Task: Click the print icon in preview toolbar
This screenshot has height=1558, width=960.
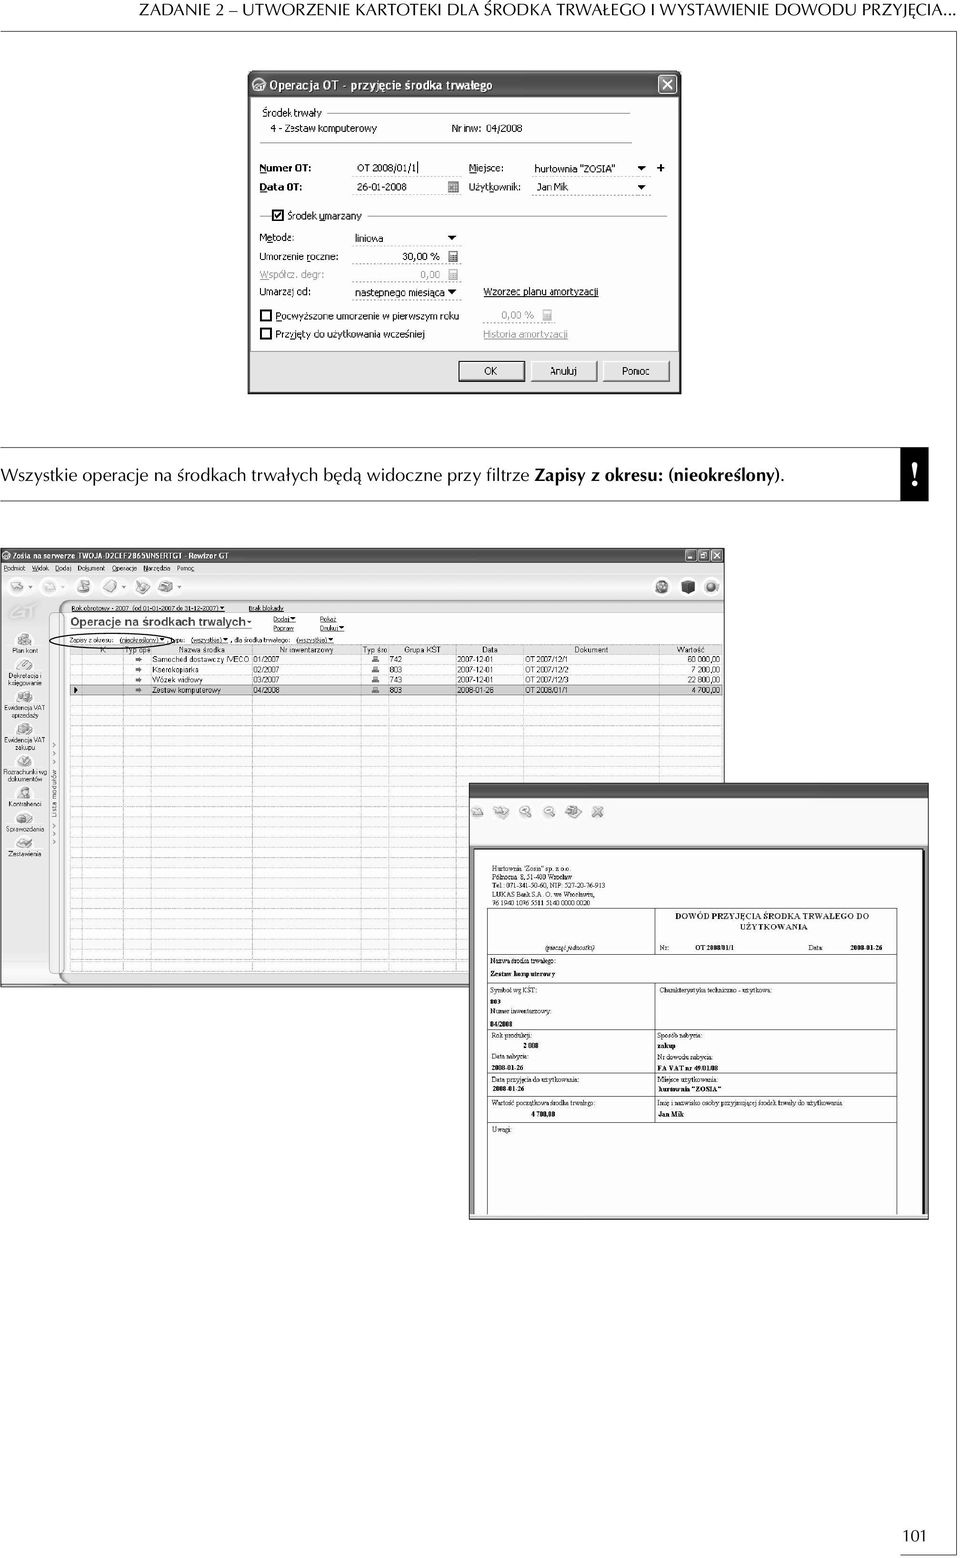Action: 573,812
